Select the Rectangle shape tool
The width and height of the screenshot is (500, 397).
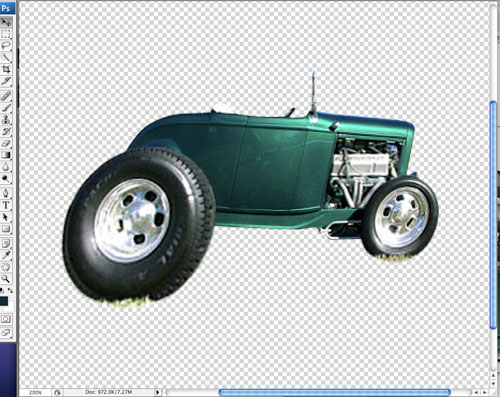click(6, 229)
